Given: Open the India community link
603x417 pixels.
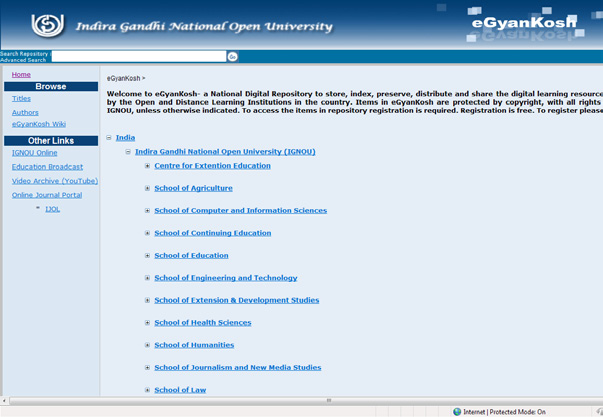Looking at the screenshot, I should click(x=125, y=138).
